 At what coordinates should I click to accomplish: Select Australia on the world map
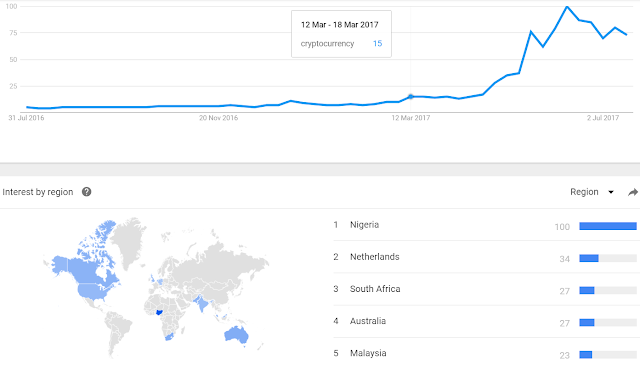pyautogui.click(x=237, y=335)
